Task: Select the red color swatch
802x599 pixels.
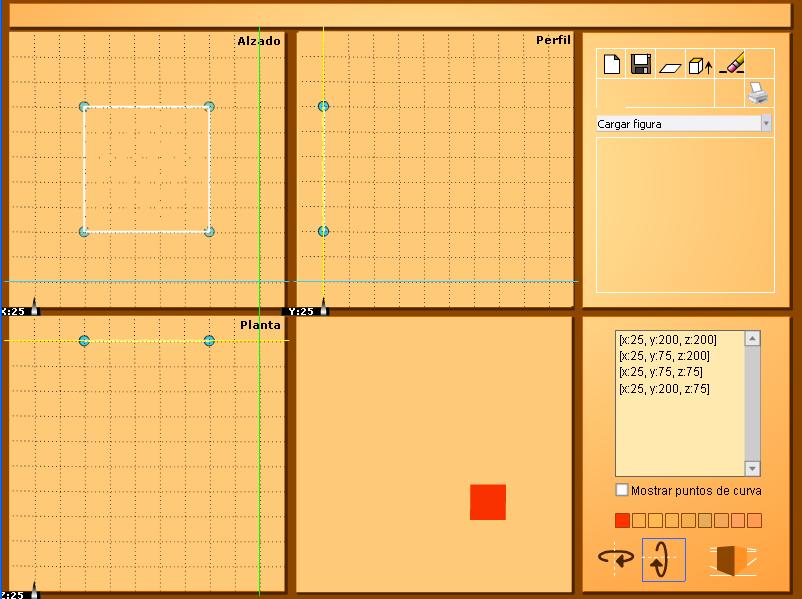Action: coord(622,520)
